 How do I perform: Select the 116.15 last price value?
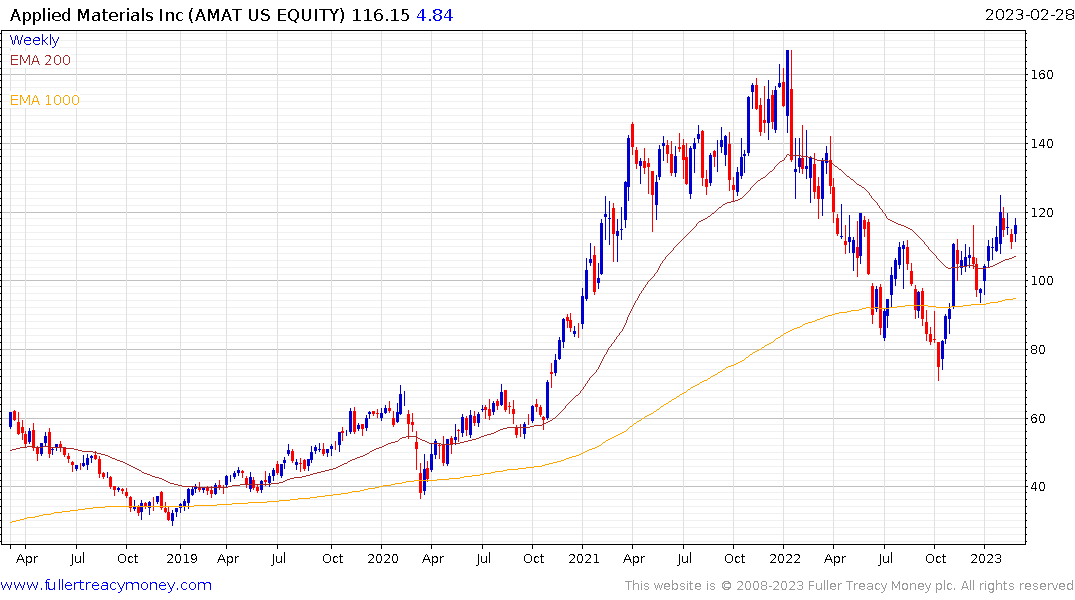381,15
